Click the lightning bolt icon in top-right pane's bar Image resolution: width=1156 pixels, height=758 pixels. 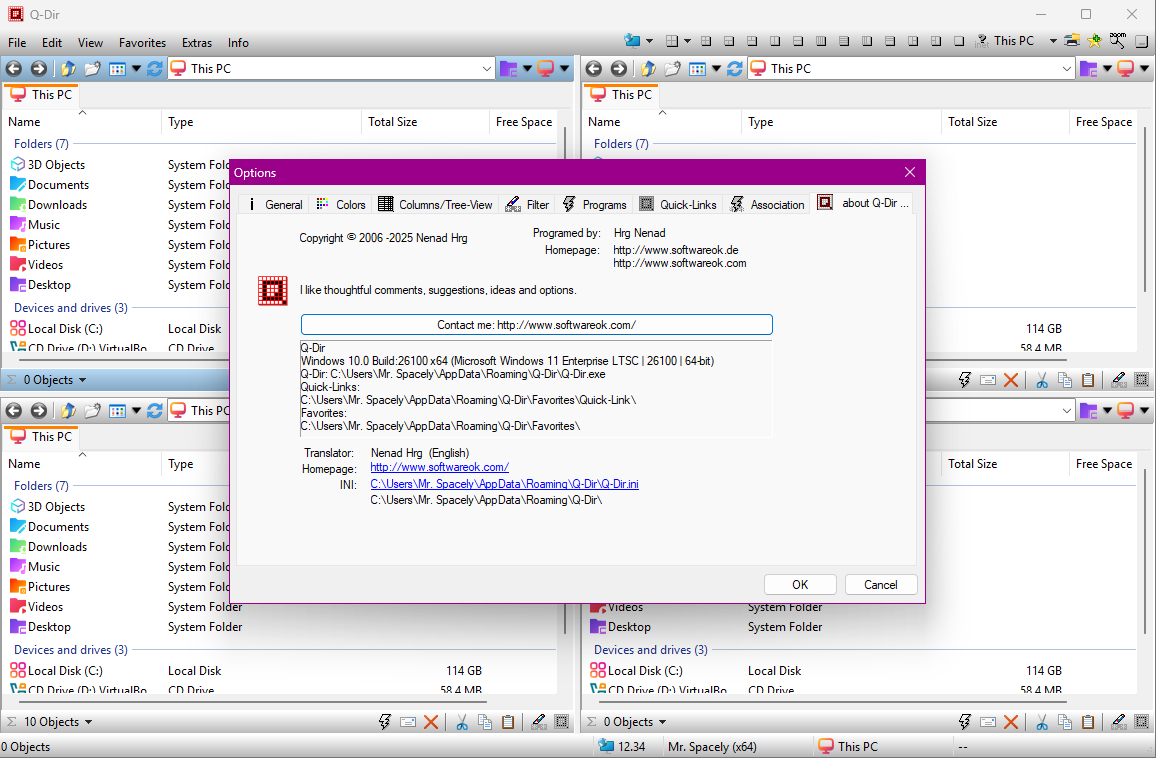964,380
